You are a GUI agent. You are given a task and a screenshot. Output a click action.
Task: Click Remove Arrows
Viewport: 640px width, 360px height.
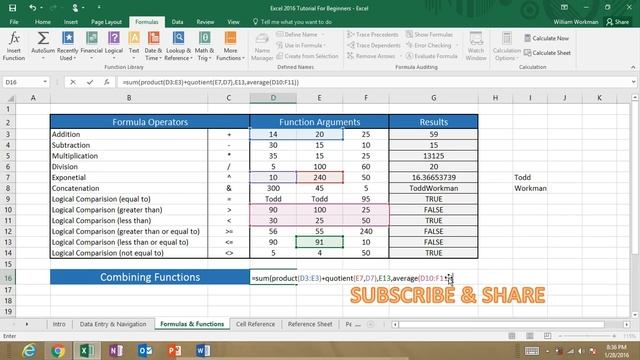pos(371,56)
